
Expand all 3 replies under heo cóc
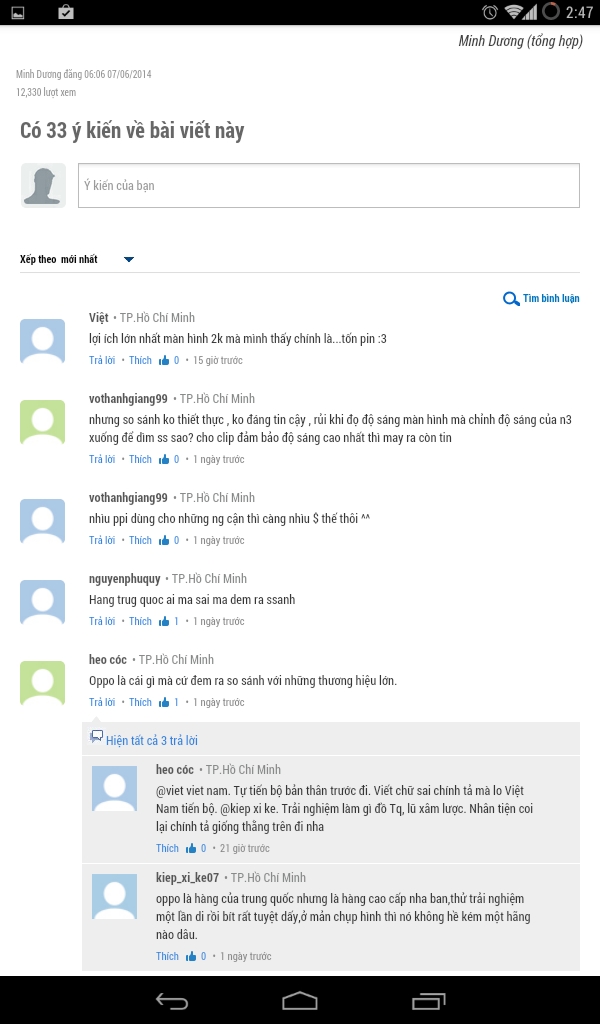click(151, 741)
